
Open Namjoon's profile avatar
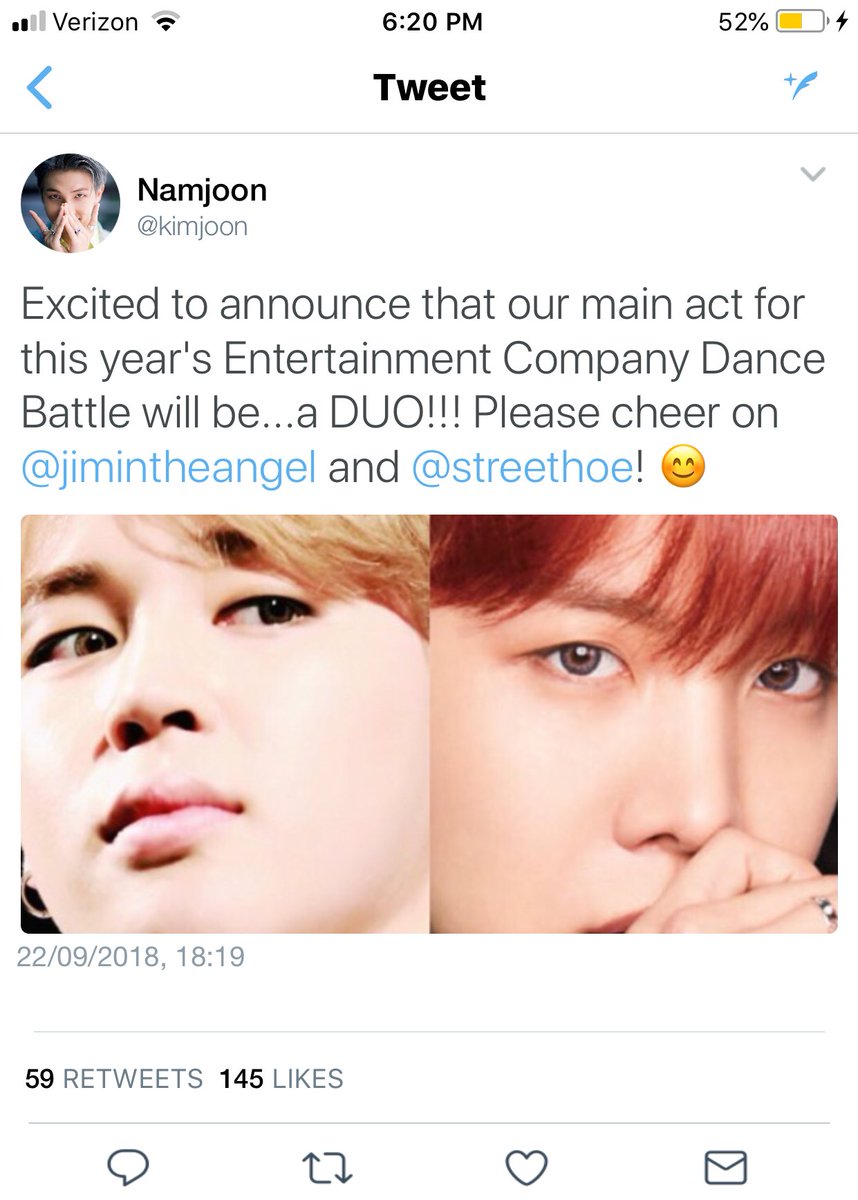(x=71, y=204)
